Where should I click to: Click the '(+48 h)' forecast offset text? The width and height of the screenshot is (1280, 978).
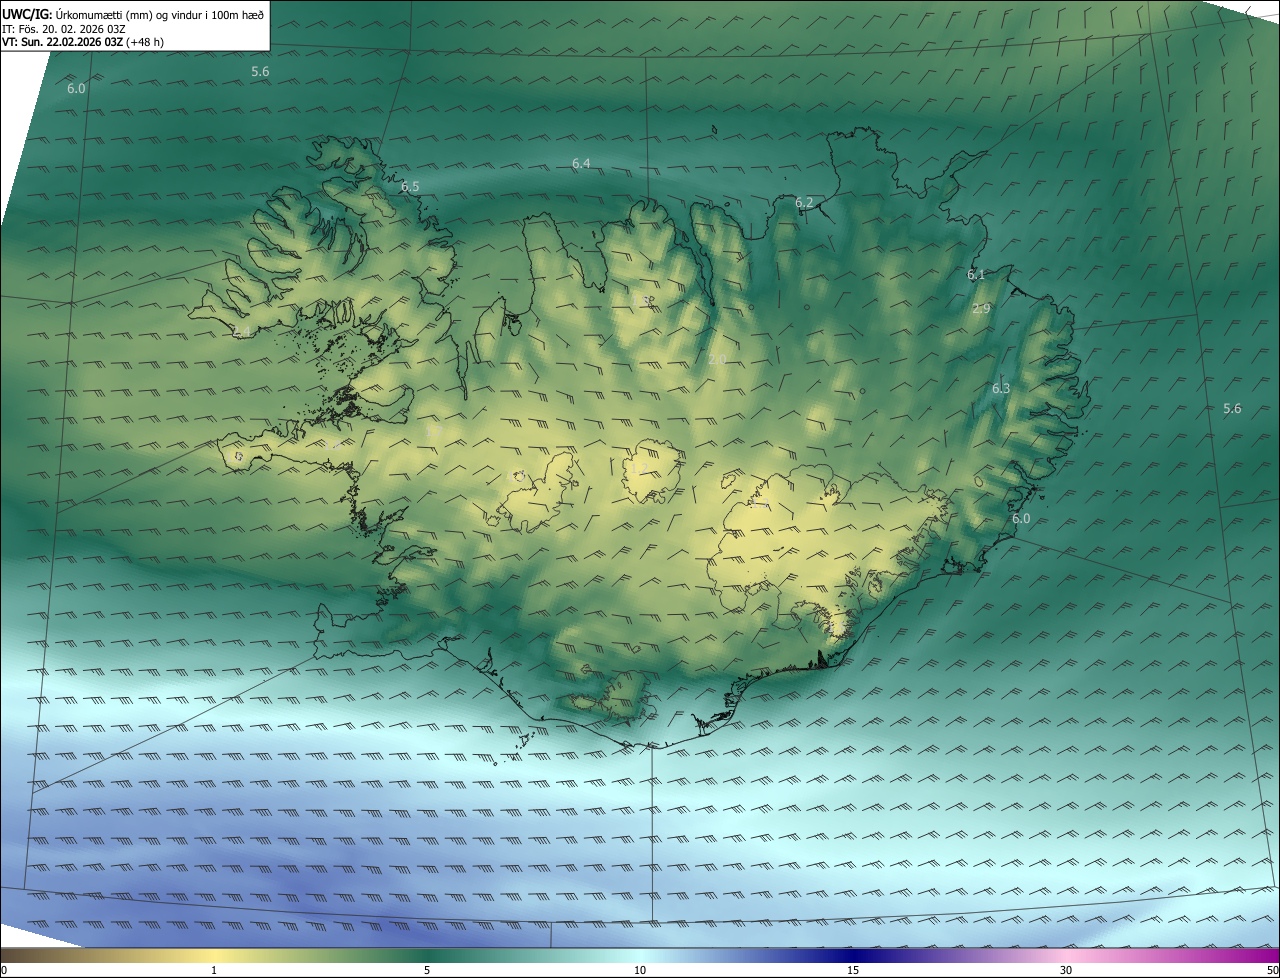click(147, 42)
